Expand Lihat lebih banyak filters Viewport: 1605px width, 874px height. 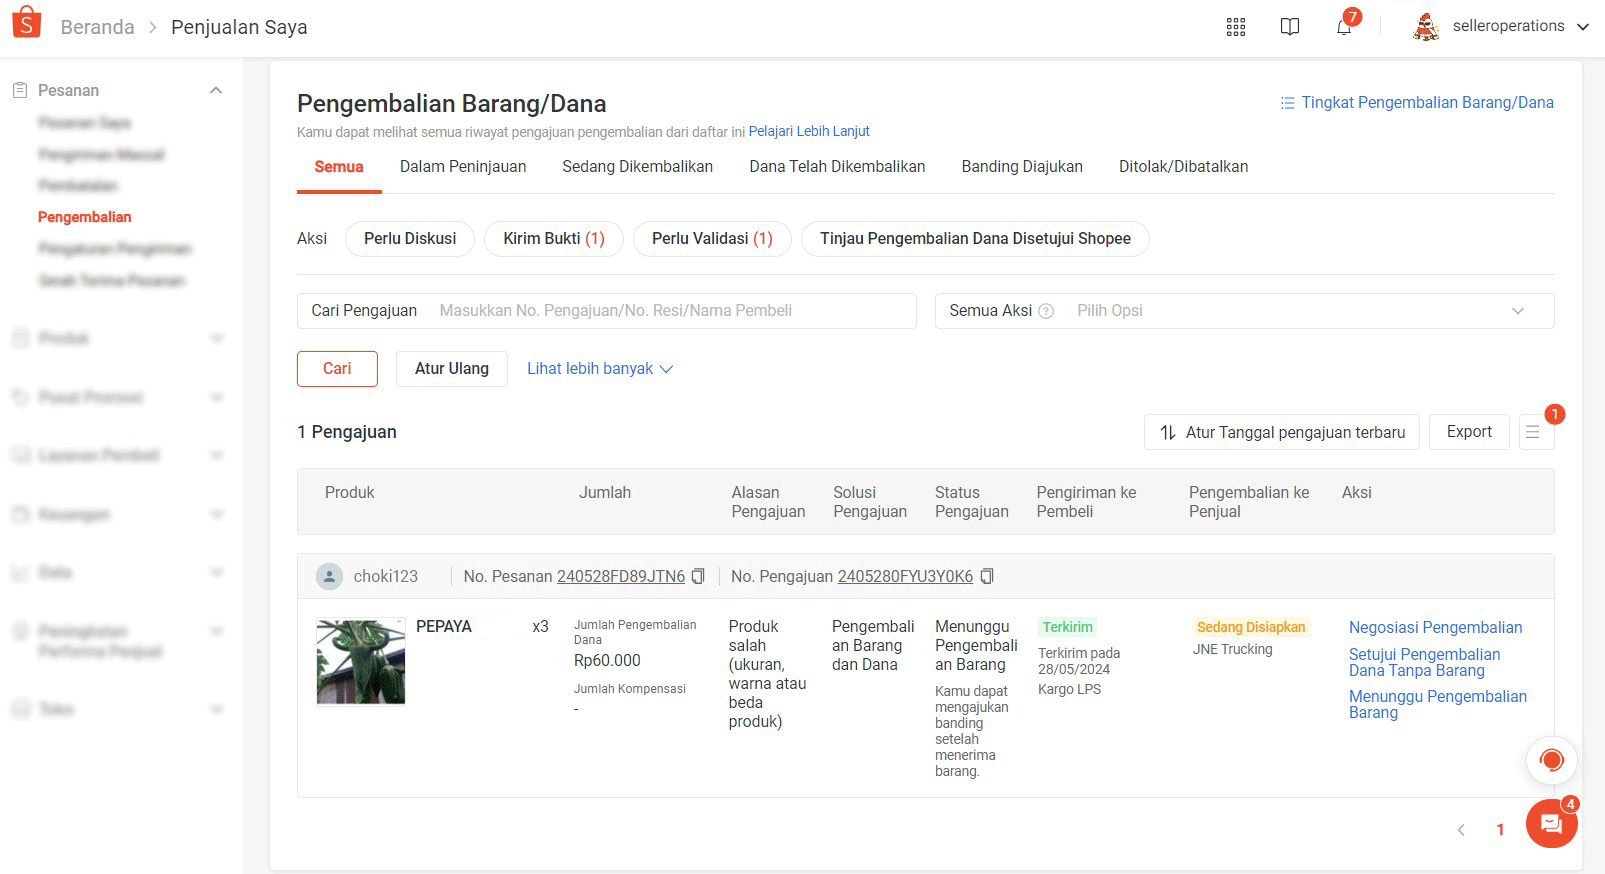(599, 369)
